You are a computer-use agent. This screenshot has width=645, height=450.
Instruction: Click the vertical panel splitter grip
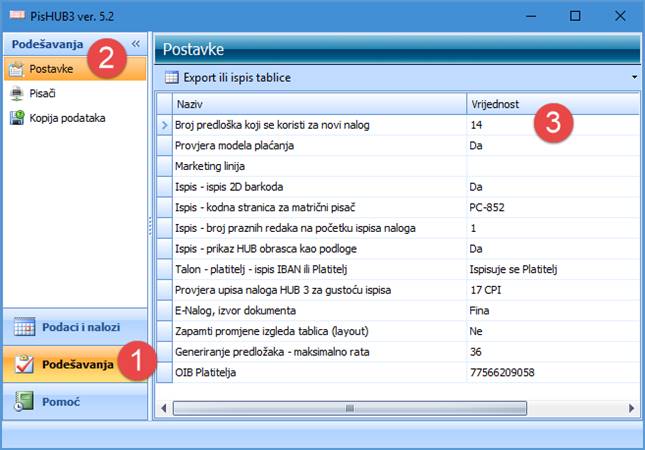[x=150, y=226]
